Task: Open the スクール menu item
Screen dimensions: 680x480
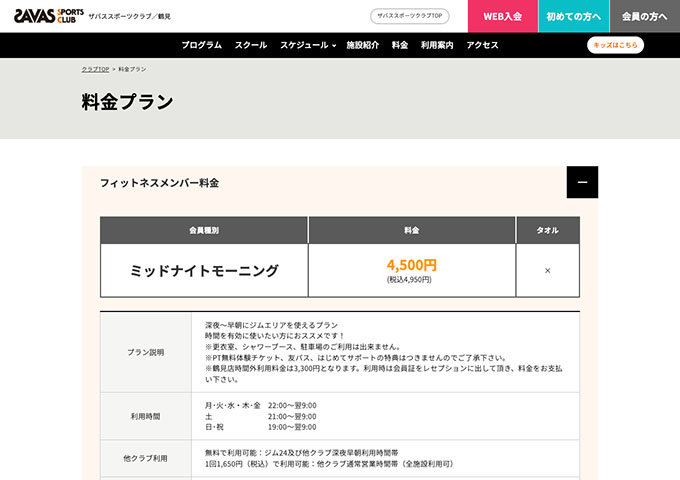Action: 251,45
